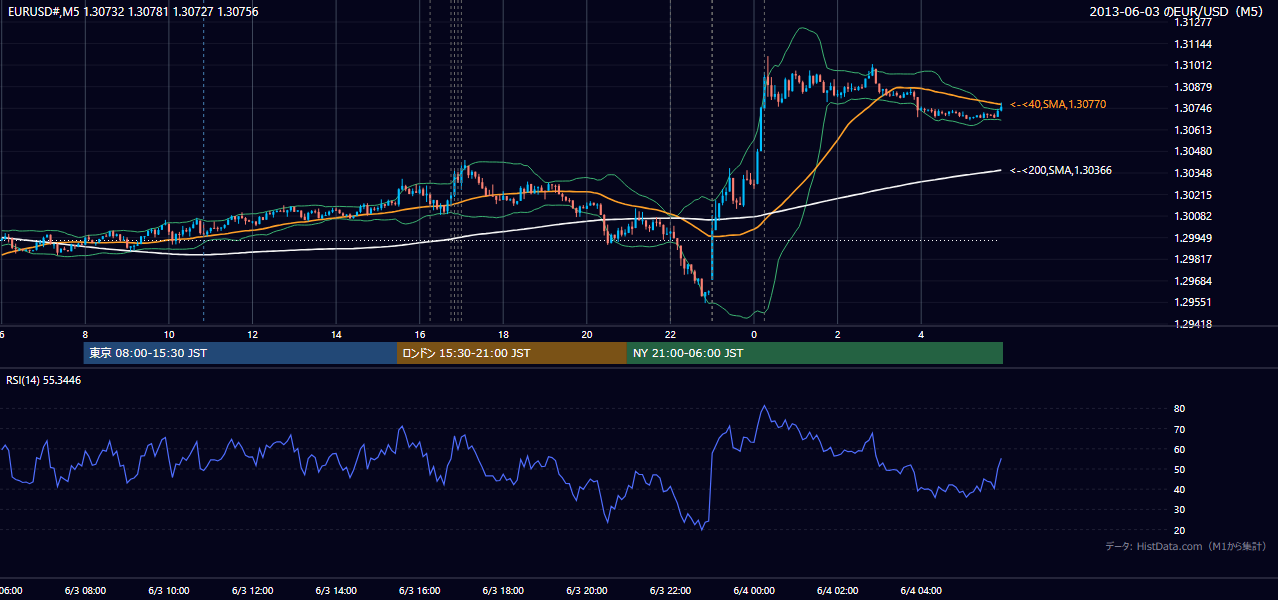Click the 6/3 22:00 time axis label

670,591
